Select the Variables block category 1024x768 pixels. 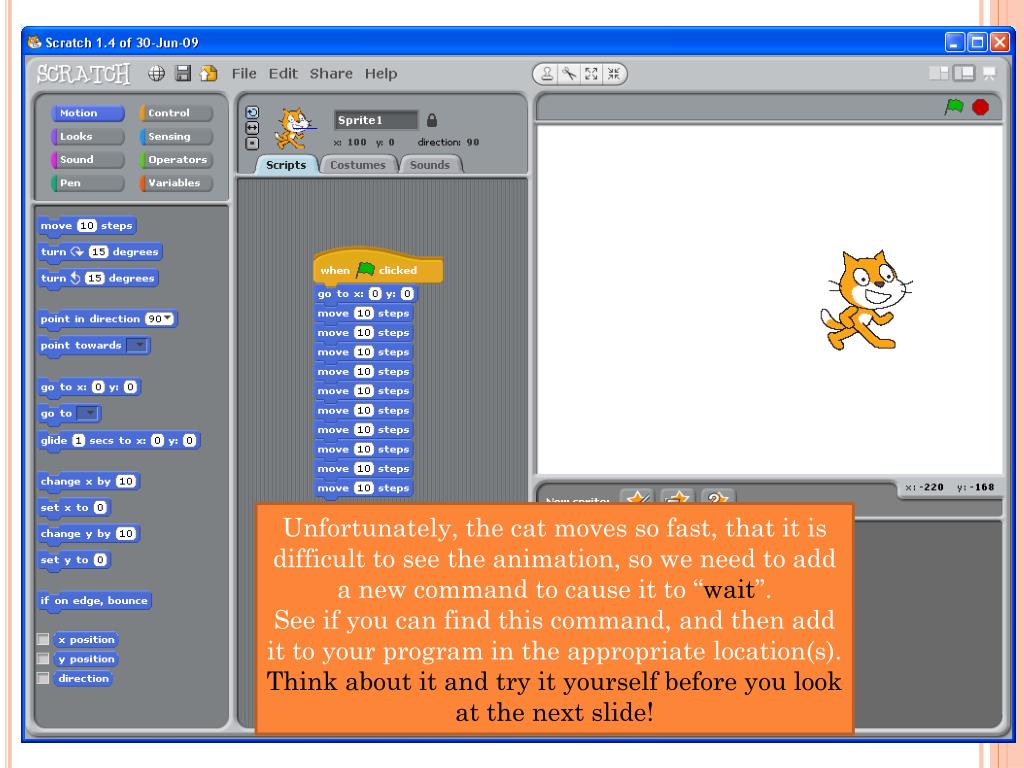[x=176, y=183]
